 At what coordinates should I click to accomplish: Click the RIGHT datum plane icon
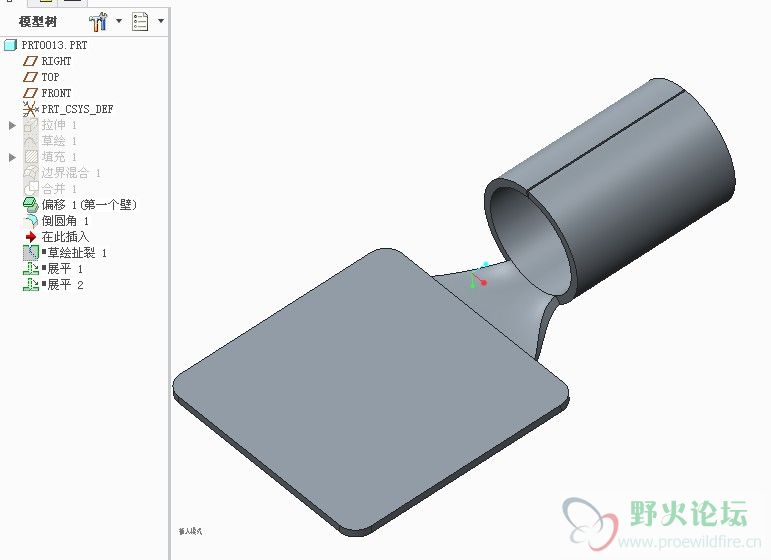30,61
